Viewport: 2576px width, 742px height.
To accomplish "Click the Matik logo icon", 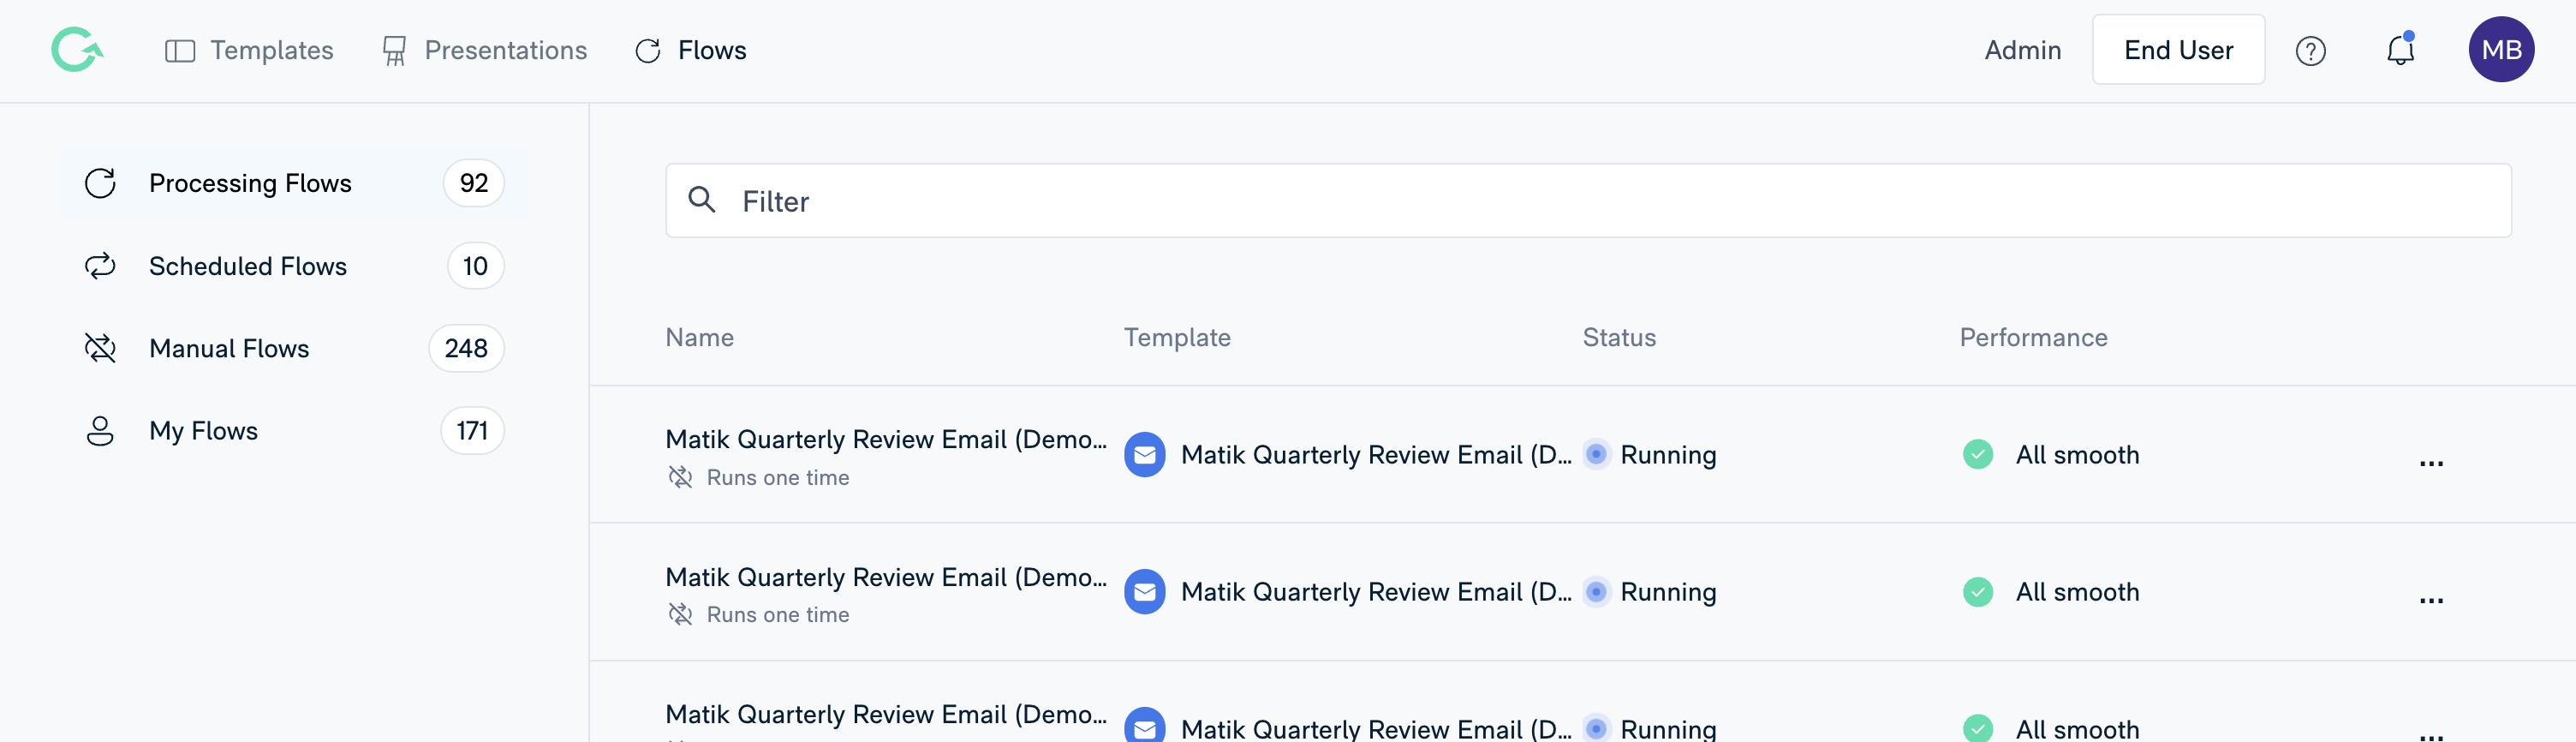I will tap(77, 50).
